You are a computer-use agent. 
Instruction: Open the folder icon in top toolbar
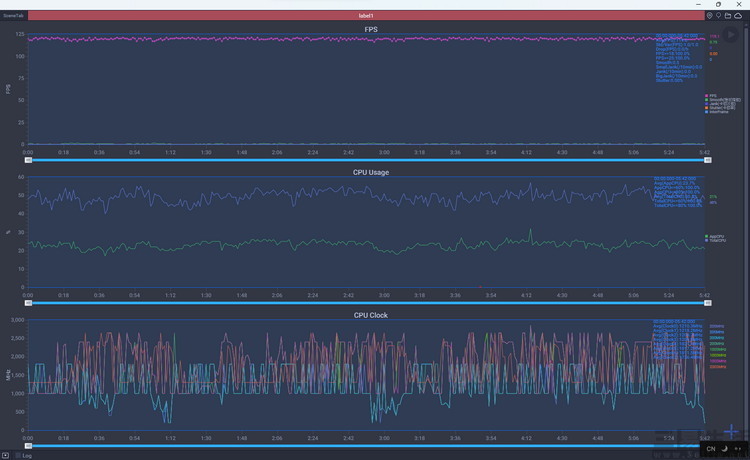[x=728, y=16]
